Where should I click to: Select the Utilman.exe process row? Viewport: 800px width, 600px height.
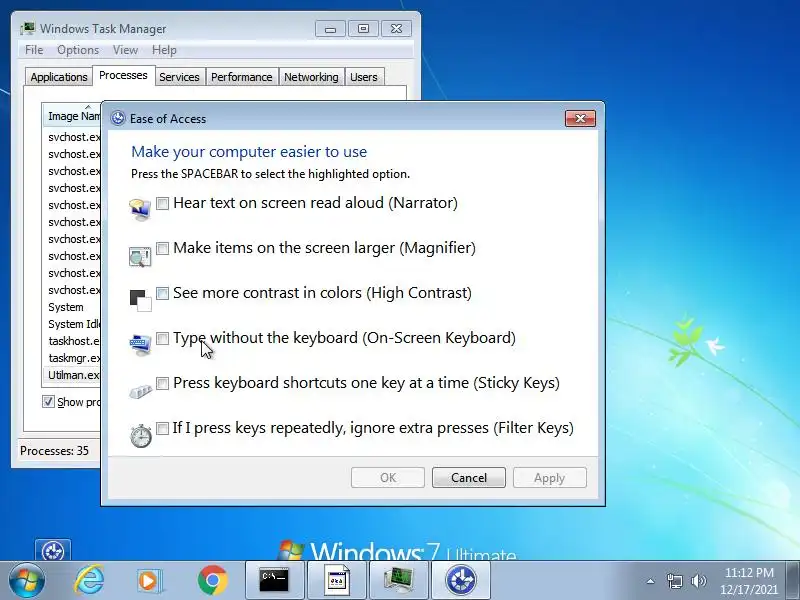pyautogui.click(x=72, y=375)
